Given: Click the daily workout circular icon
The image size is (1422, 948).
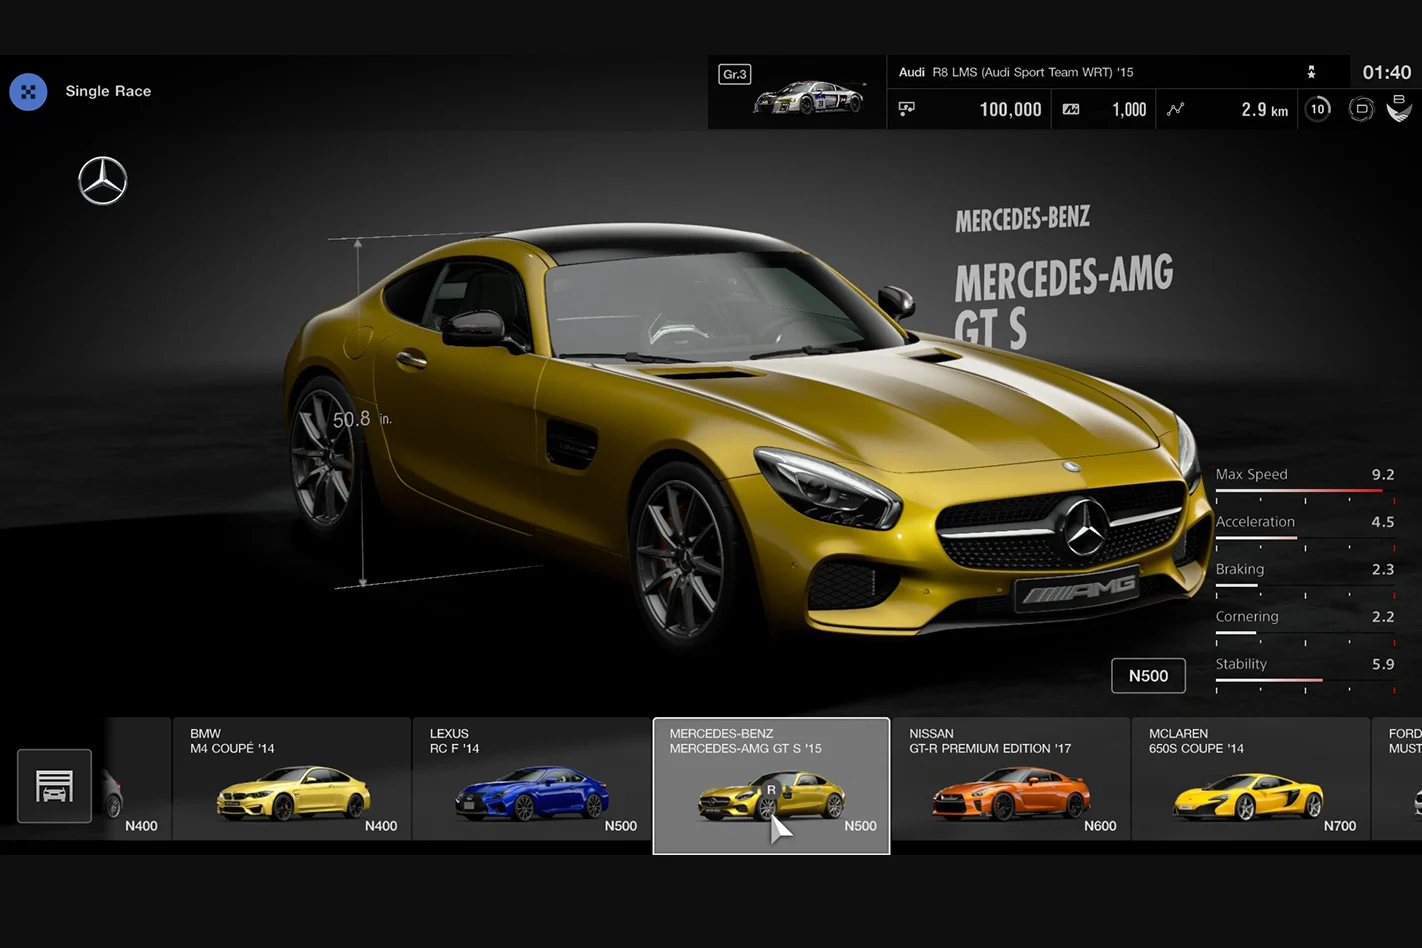Looking at the screenshot, I should [1361, 109].
